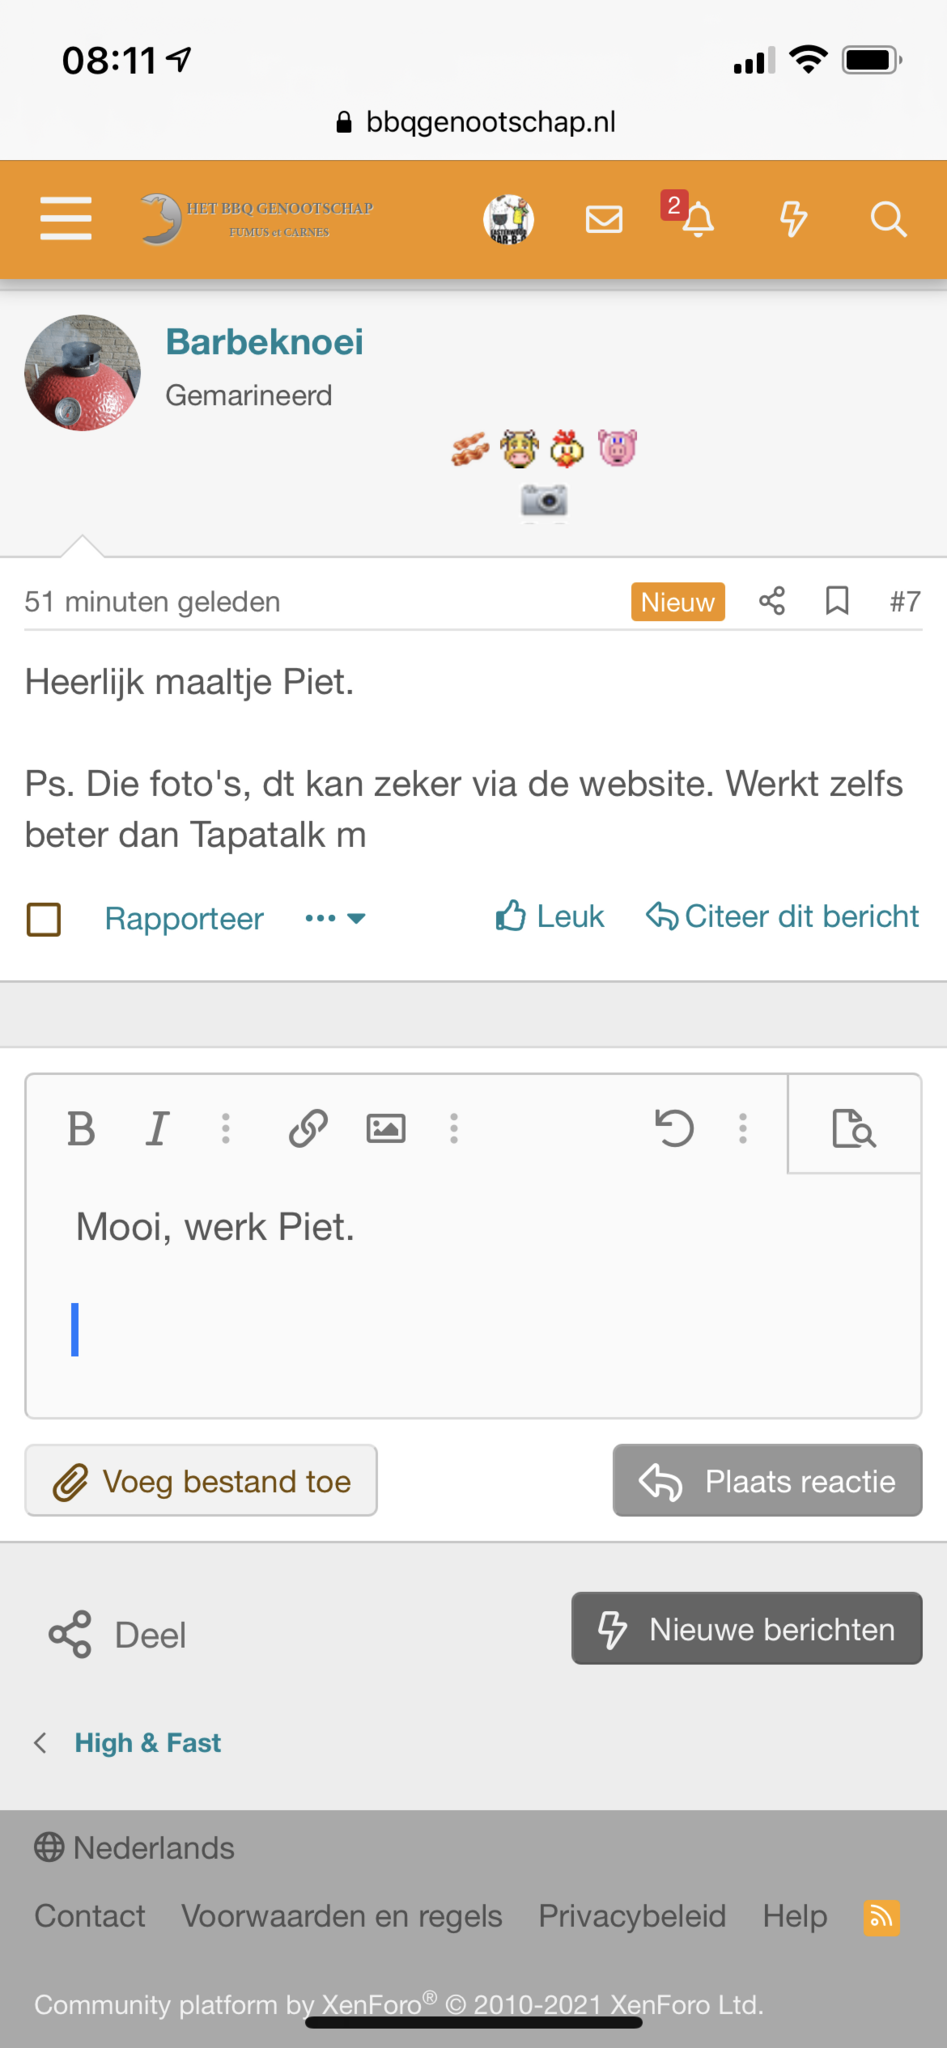
Task: Toggle italic formatting in editor
Action: tap(157, 1129)
